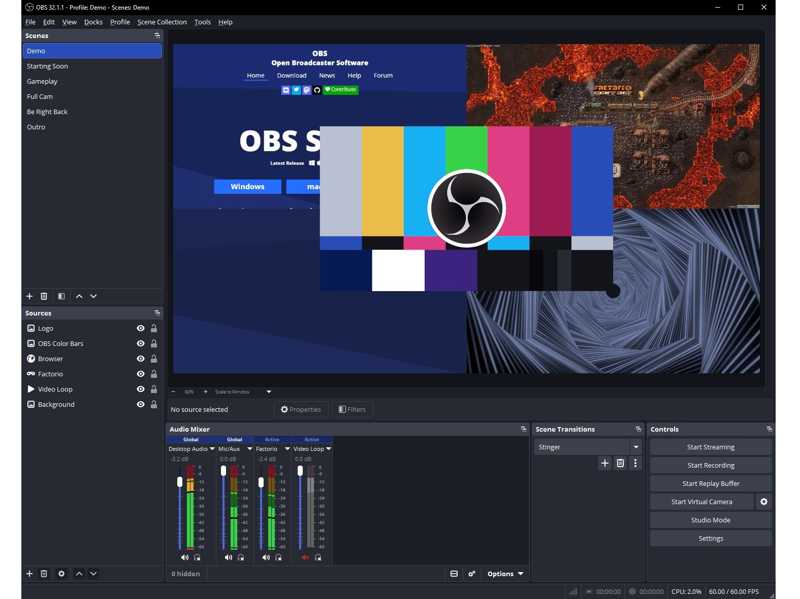This screenshot has height=599, width=800.
Task: Unmute Video Loop speaker icon
Action: tap(305, 557)
